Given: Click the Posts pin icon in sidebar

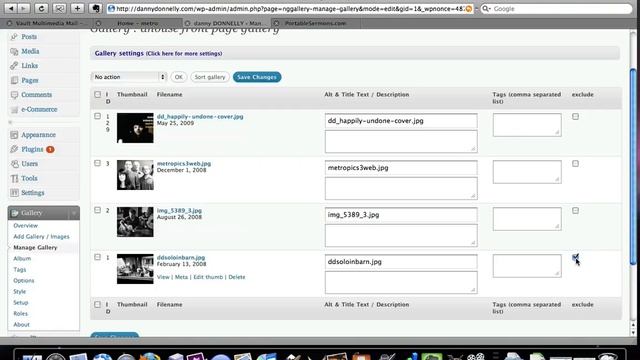Looking at the screenshot, I should click(14, 37).
